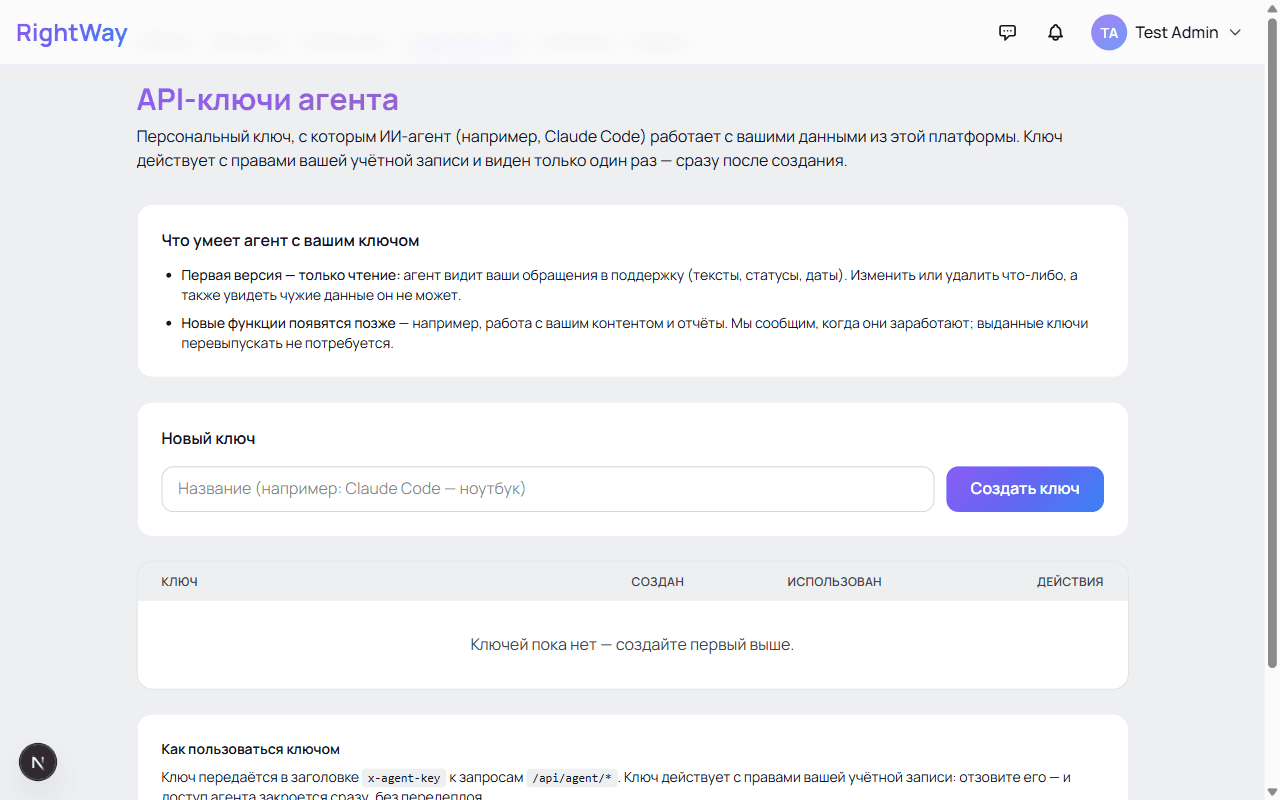Expand the Test Admin account chevron

tap(1235, 32)
